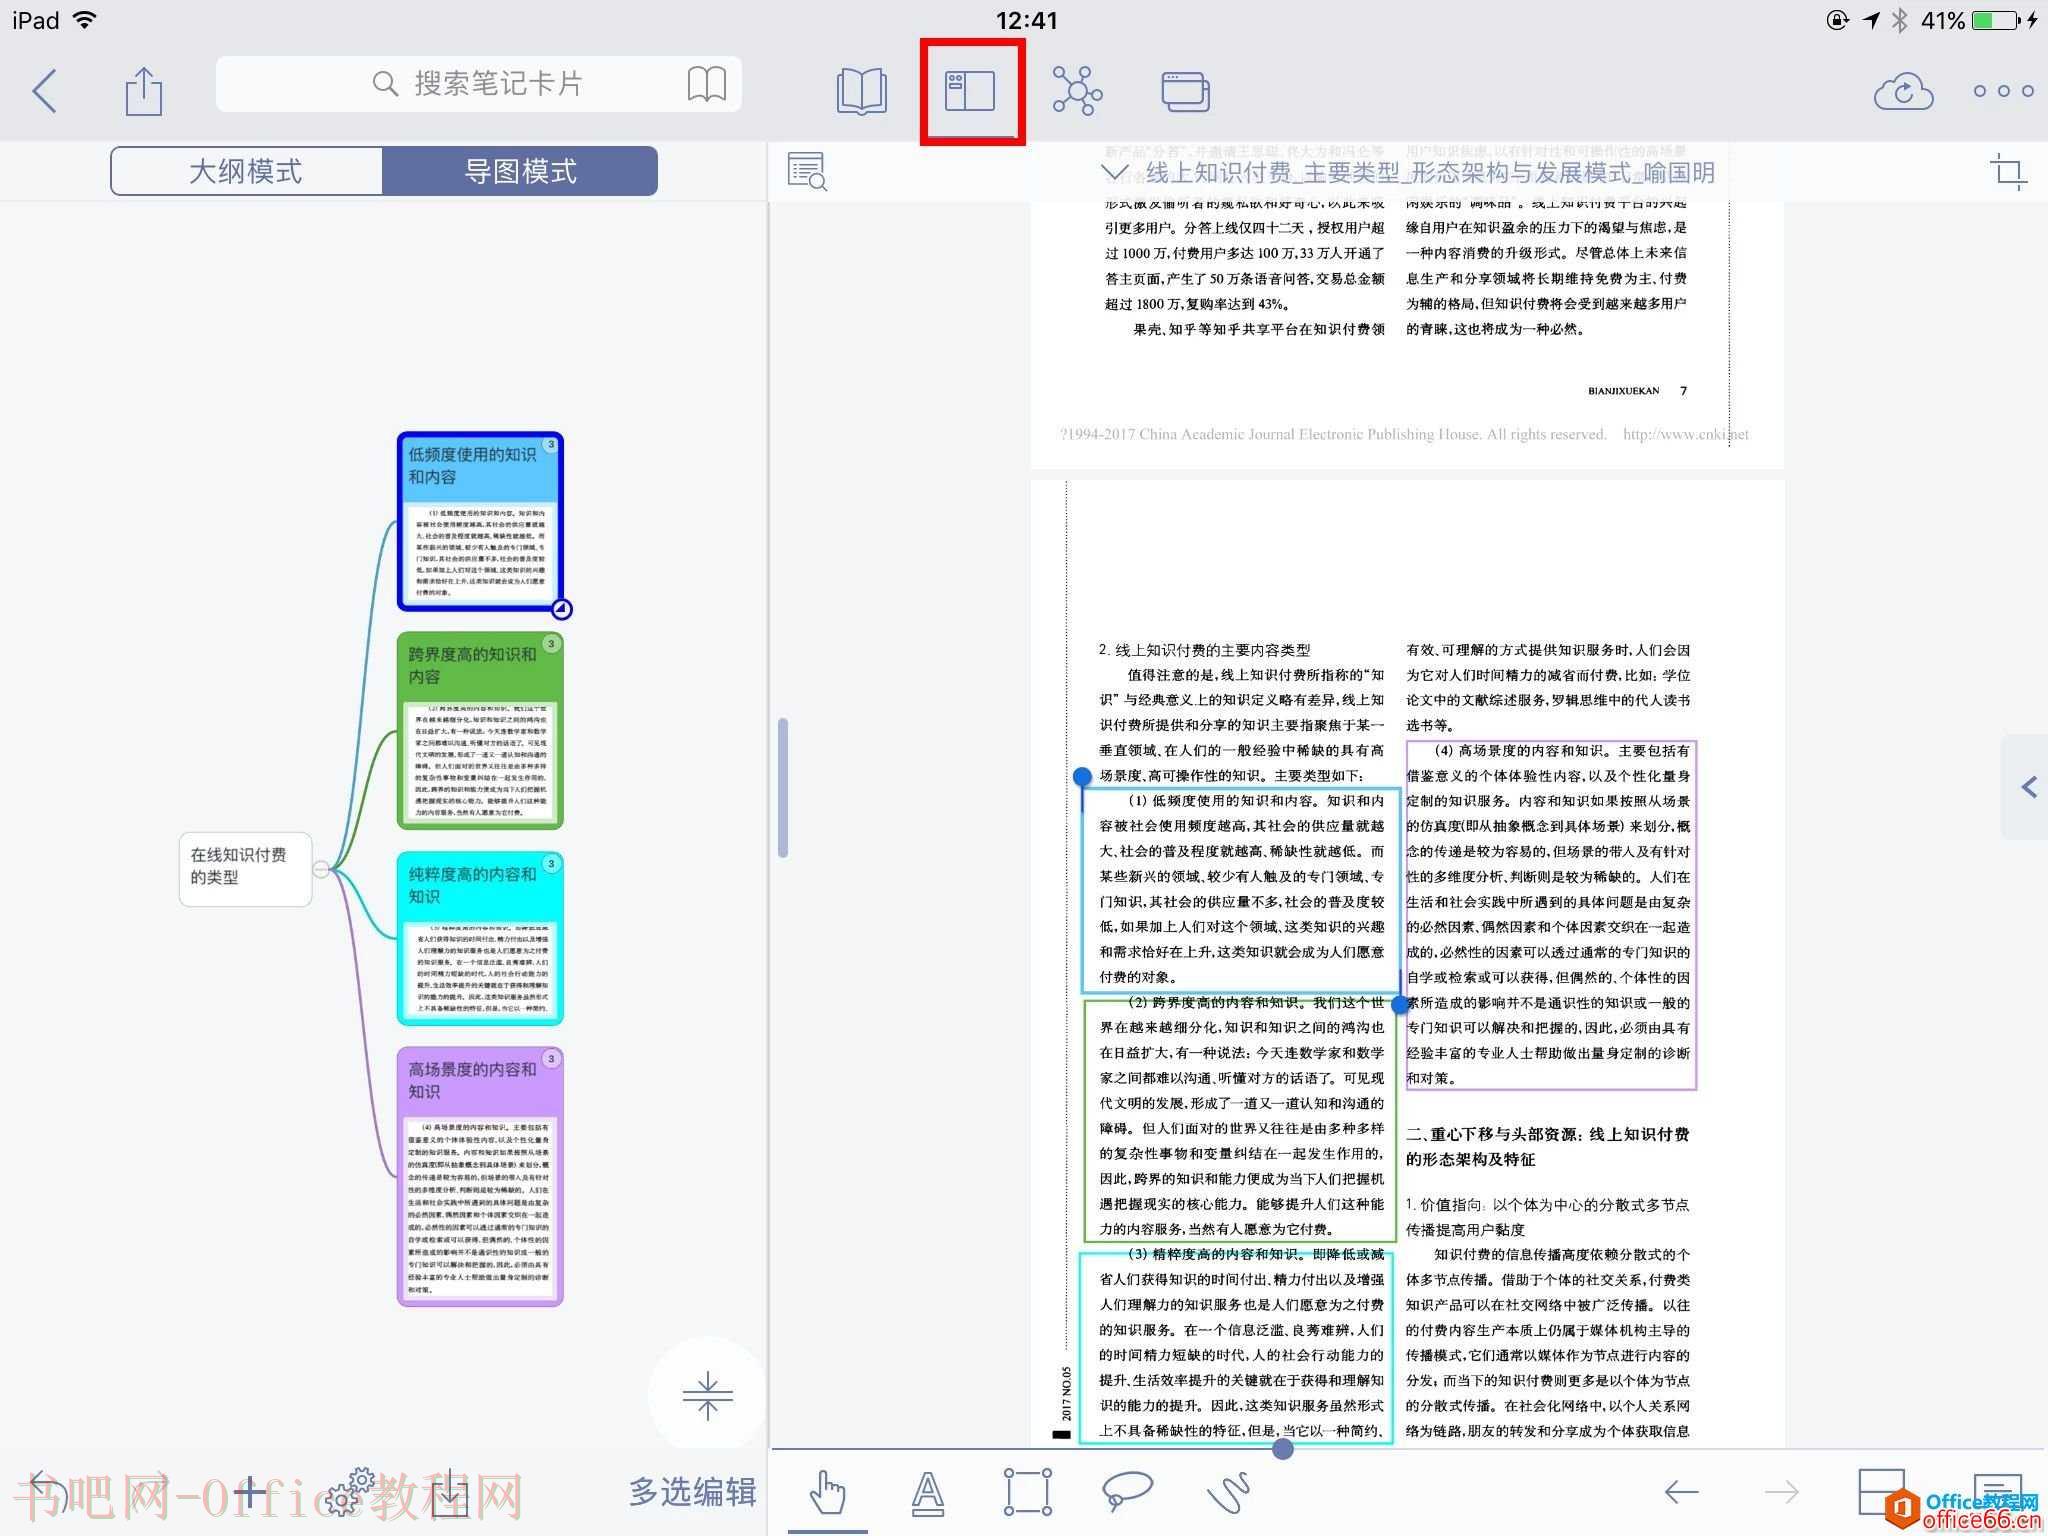Switch to document reading mode icon
The height and width of the screenshot is (1536, 2048).
[861, 91]
